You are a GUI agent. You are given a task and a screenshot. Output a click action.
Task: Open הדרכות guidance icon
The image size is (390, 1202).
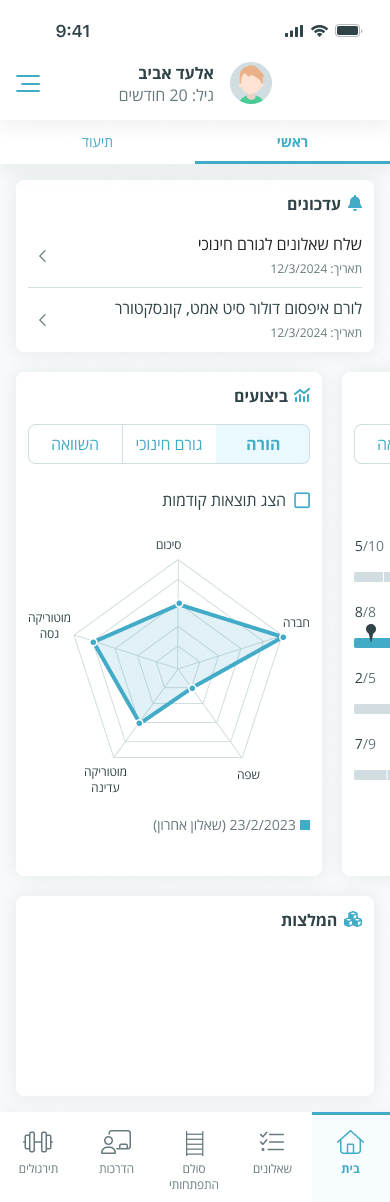[x=117, y=1142]
